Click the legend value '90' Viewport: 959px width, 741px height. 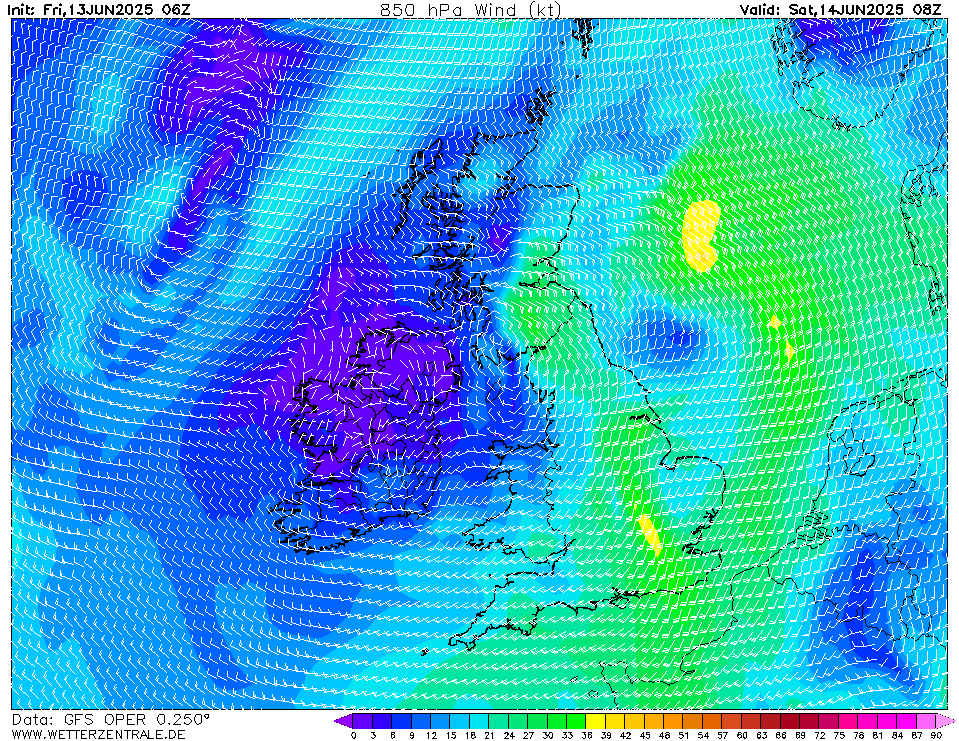(x=936, y=735)
